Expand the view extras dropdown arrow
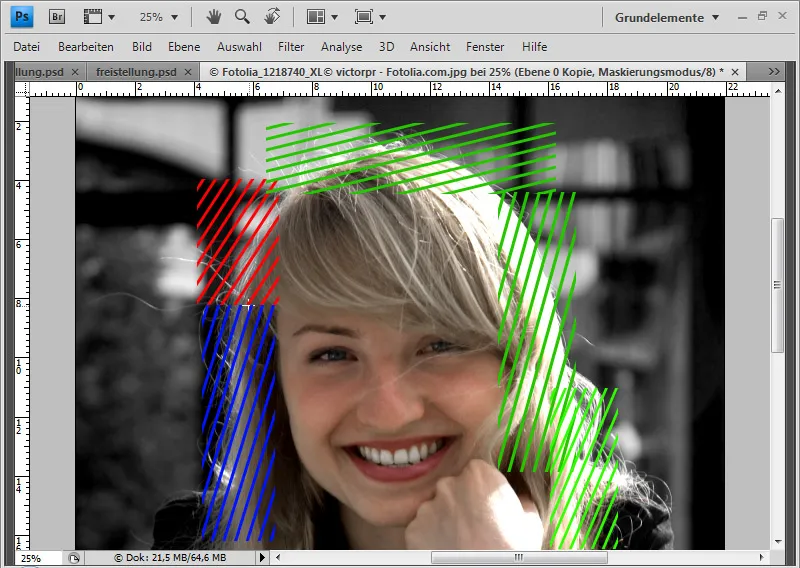800x568 pixels. click(x=111, y=17)
